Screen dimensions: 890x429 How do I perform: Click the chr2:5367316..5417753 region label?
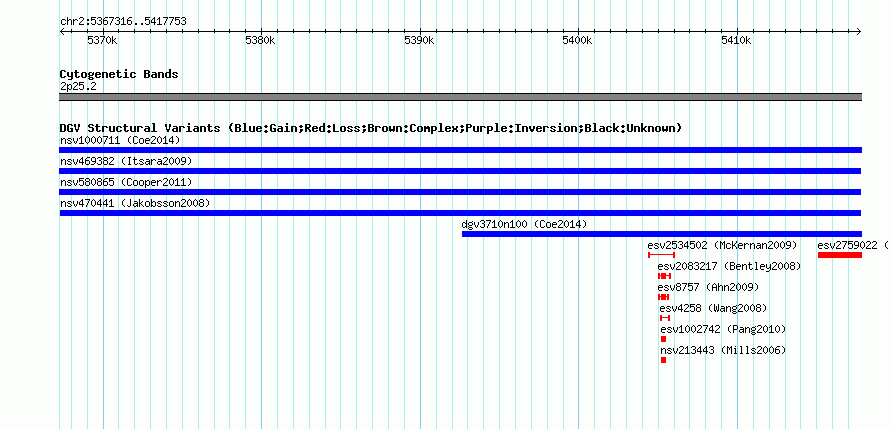123,22
